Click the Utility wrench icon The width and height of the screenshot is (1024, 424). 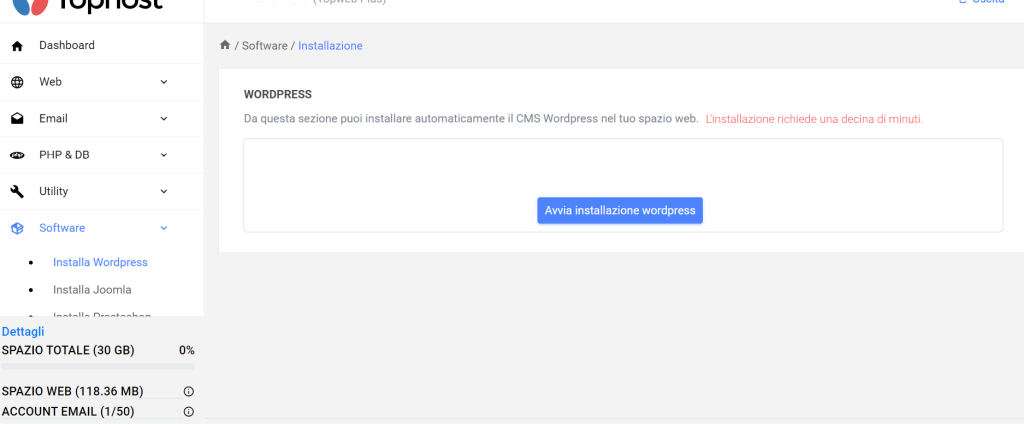(18, 191)
